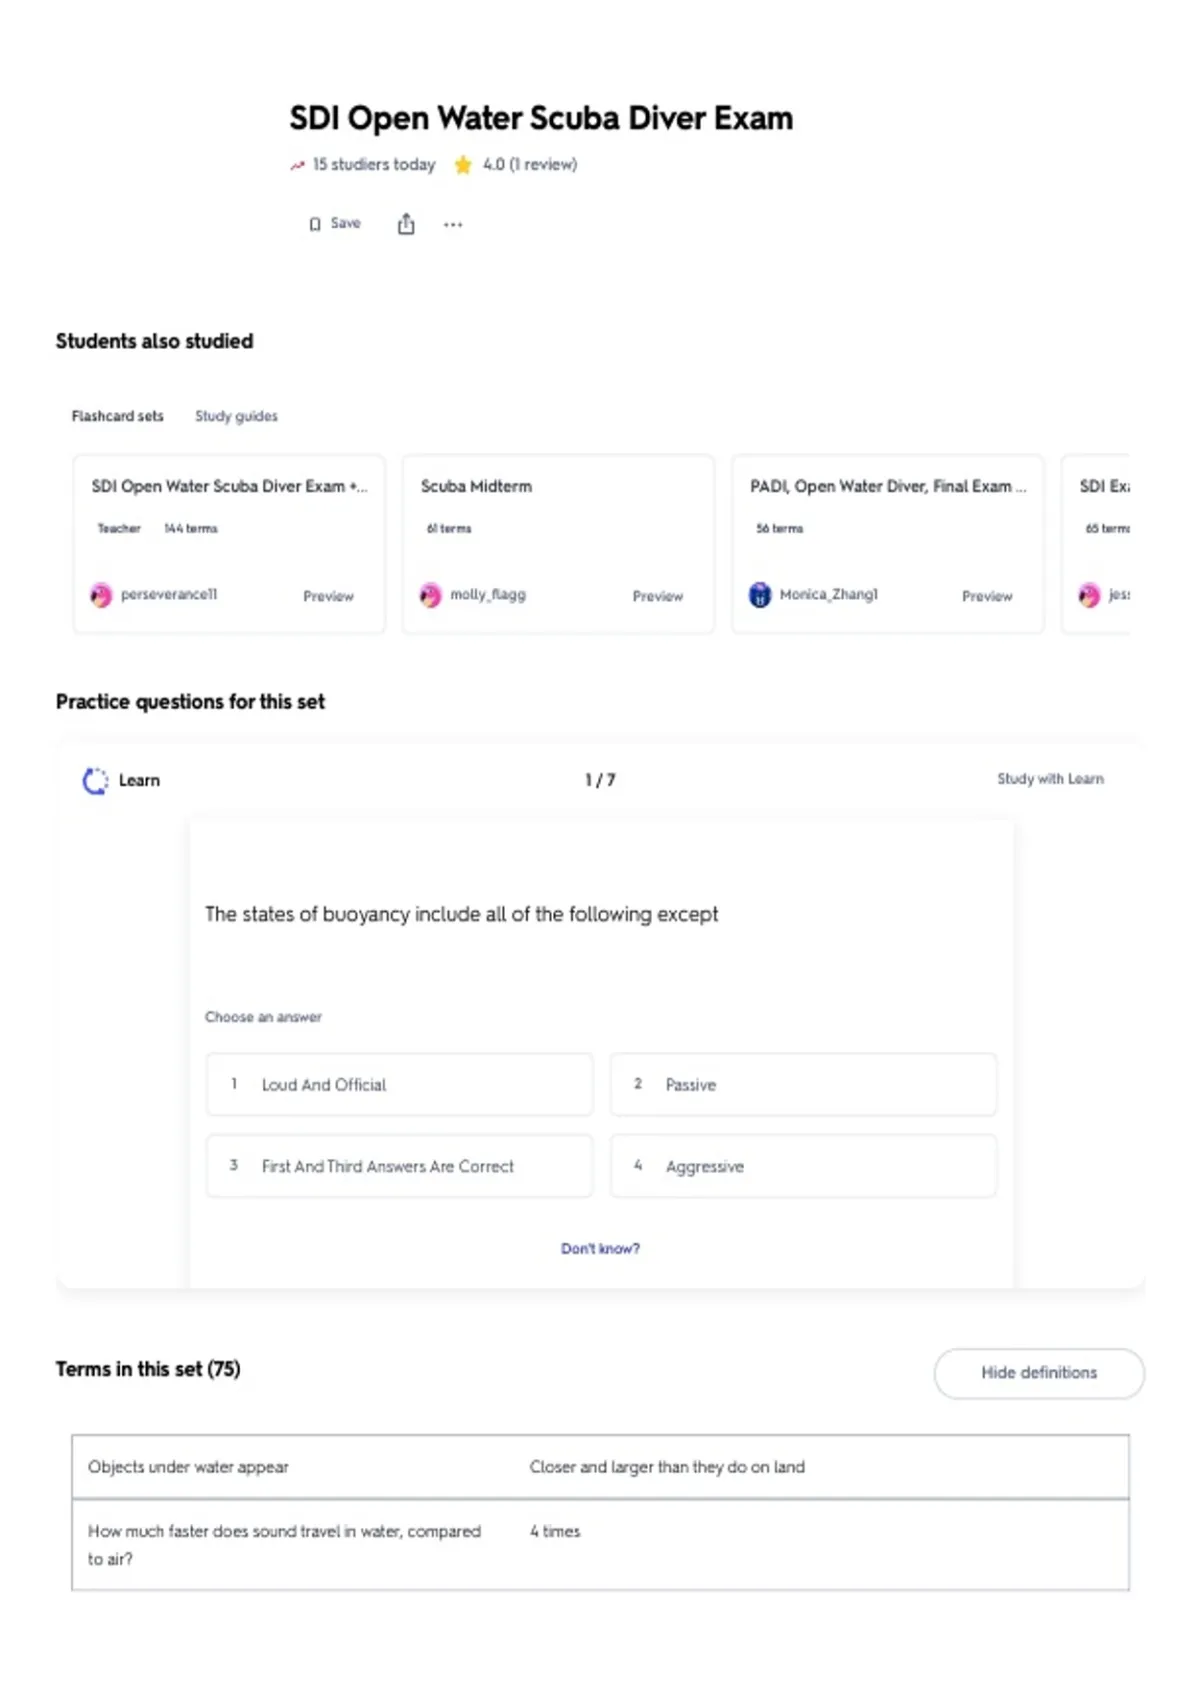Preview the perseverance11 flashcard set
The image size is (1200, 1700).
pos(328,596)
